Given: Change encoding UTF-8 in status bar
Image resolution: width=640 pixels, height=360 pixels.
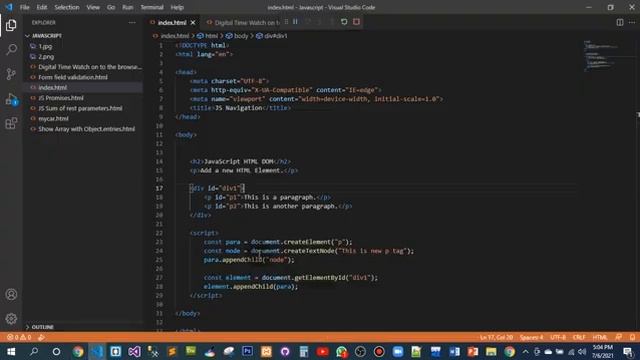Looking at the screenshot, I should coord(558,337).
